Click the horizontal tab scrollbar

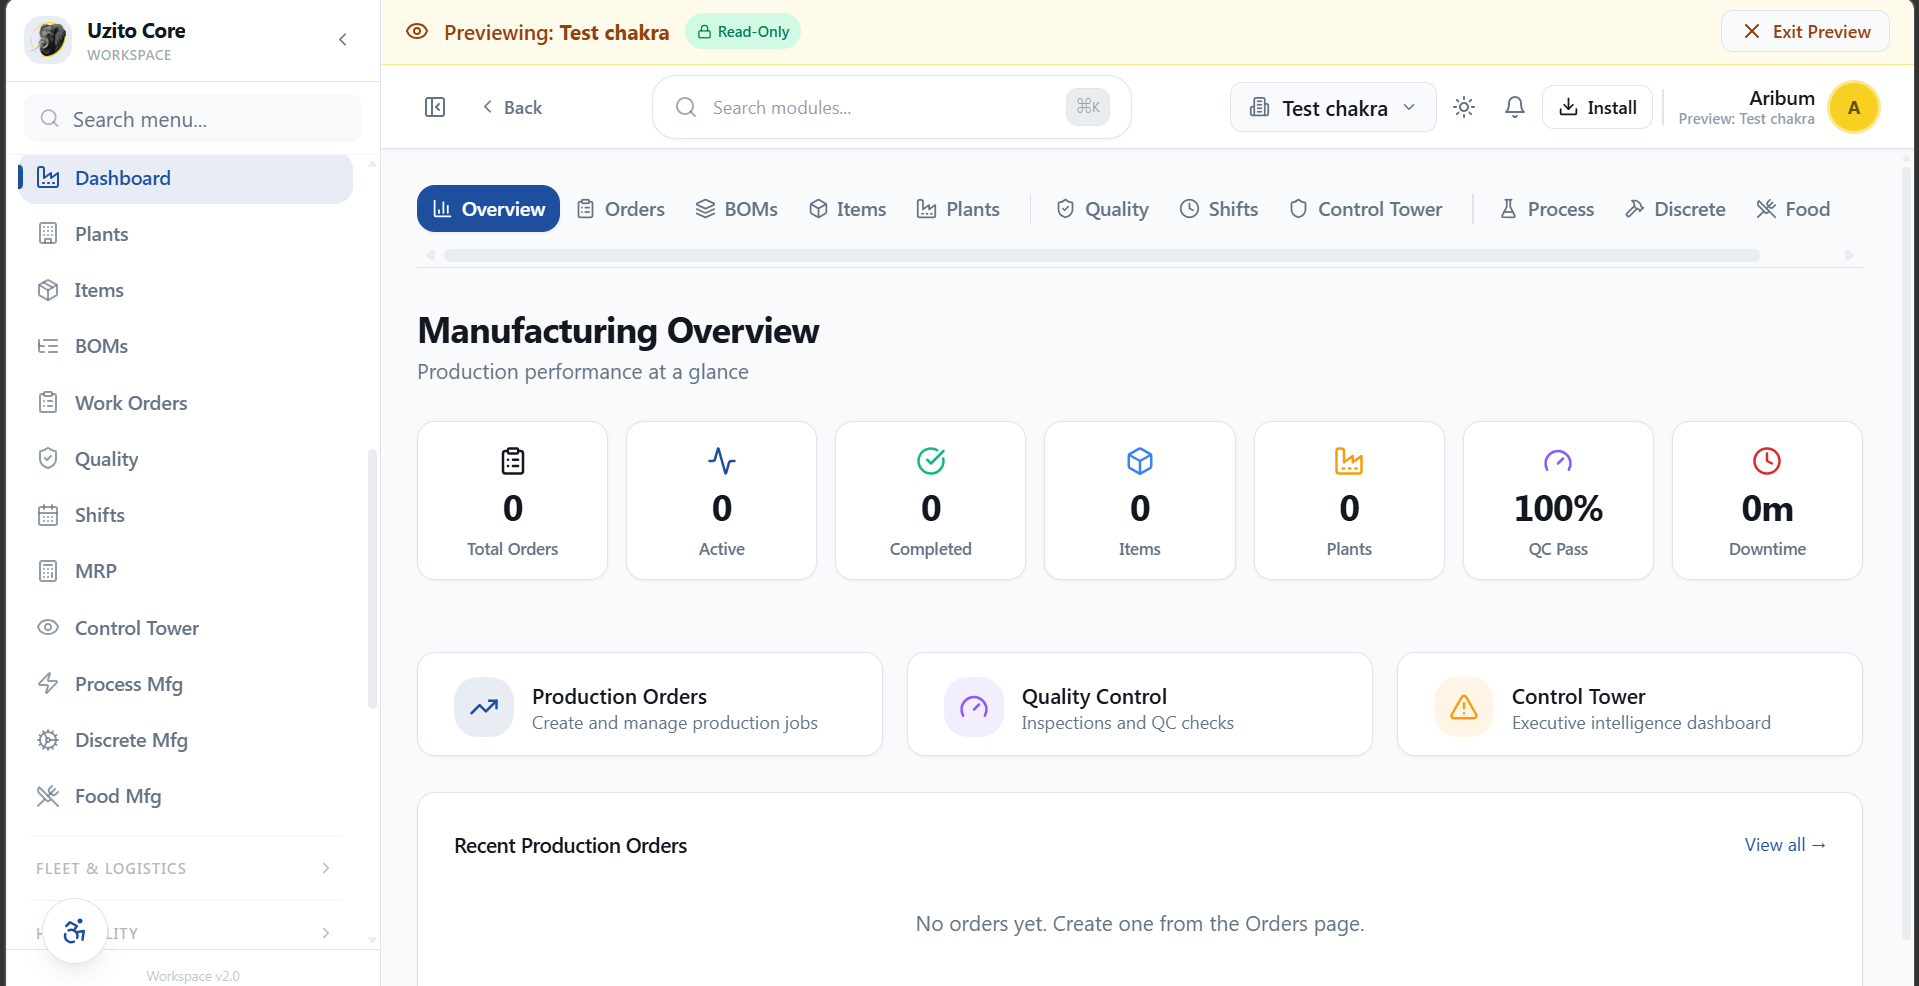1100,256
